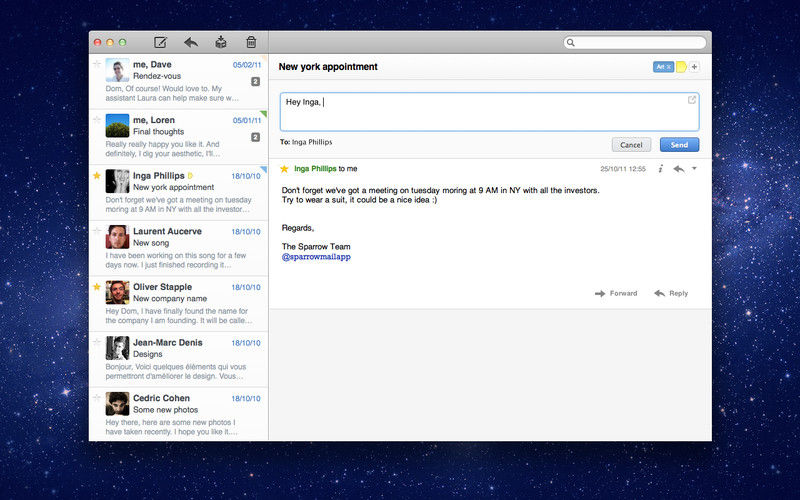
Task: Toggle the star next to Inga Phillips header
Action: (x=284, y=168)
